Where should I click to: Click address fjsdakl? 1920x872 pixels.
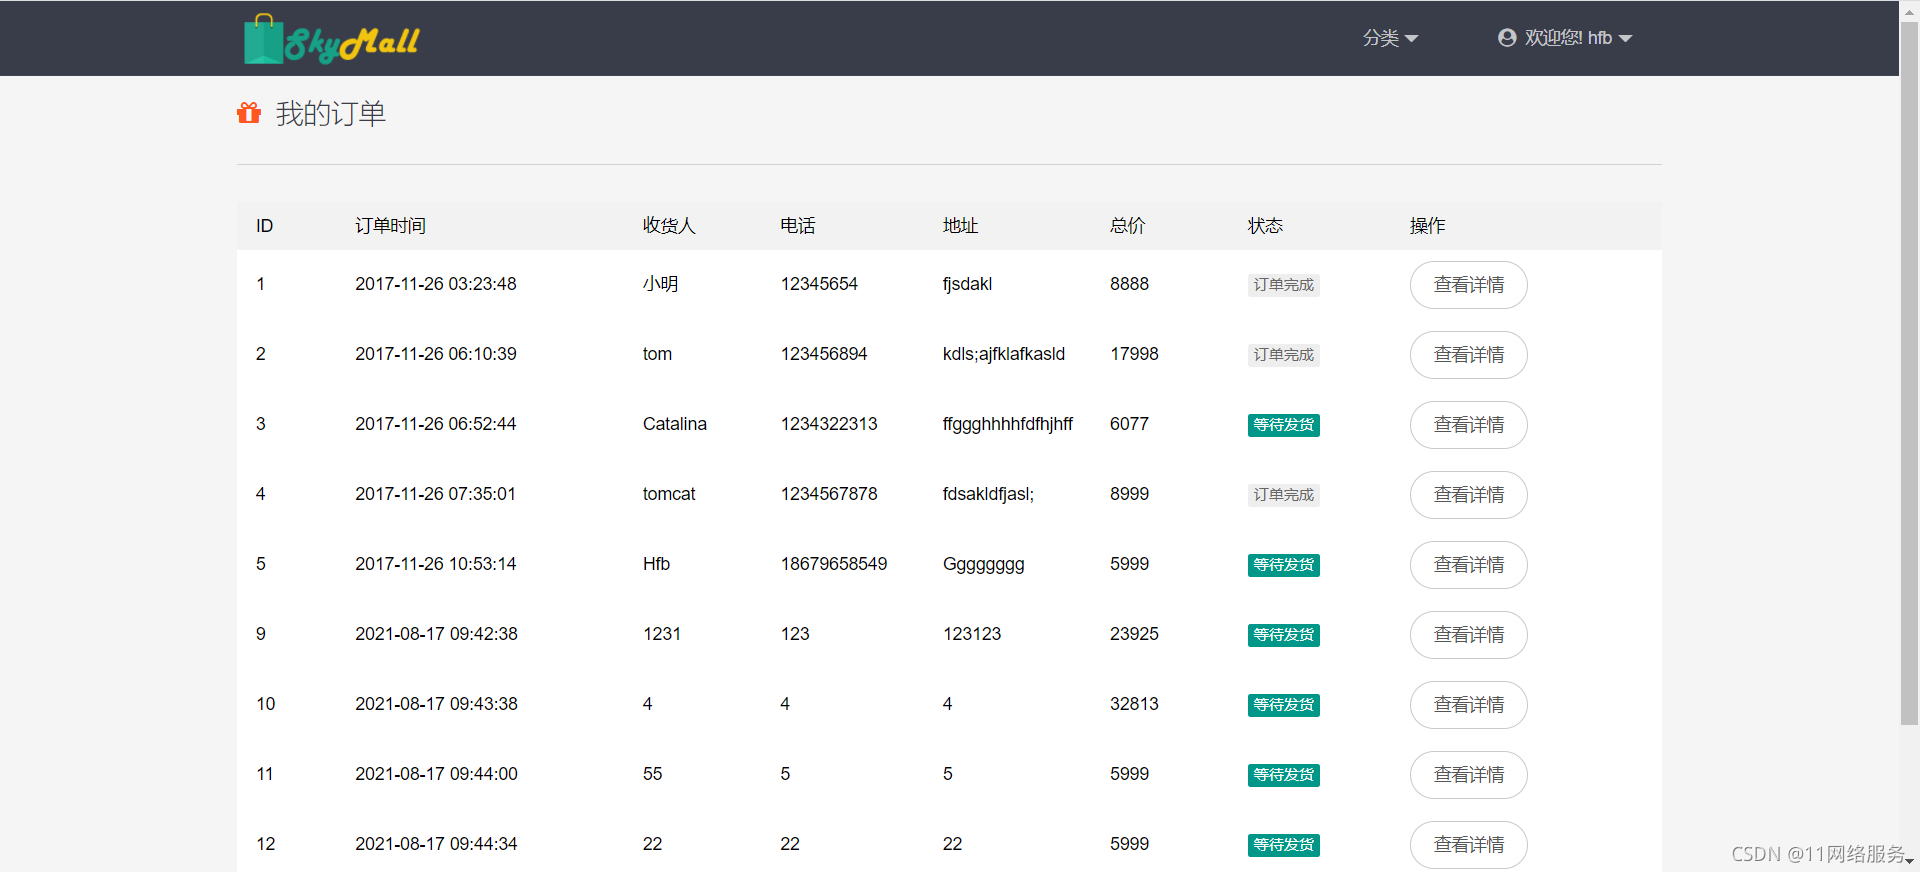tap(968, 284)
